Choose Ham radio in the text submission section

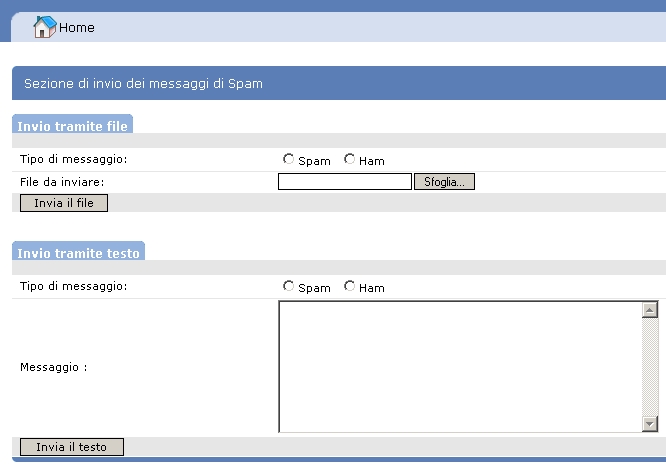pyautogui.click(x=350, y=287)
